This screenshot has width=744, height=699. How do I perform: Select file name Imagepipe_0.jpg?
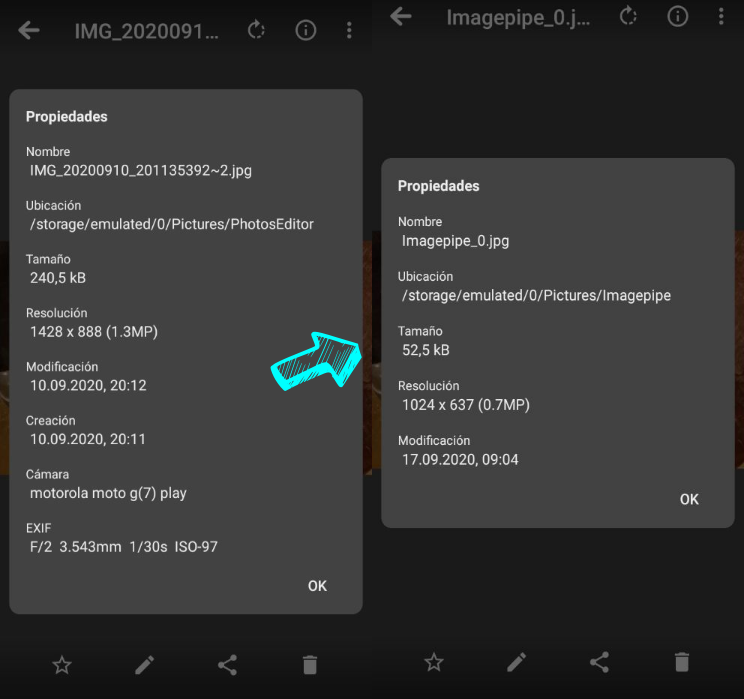pyautogui.click(x=456, y=241)
